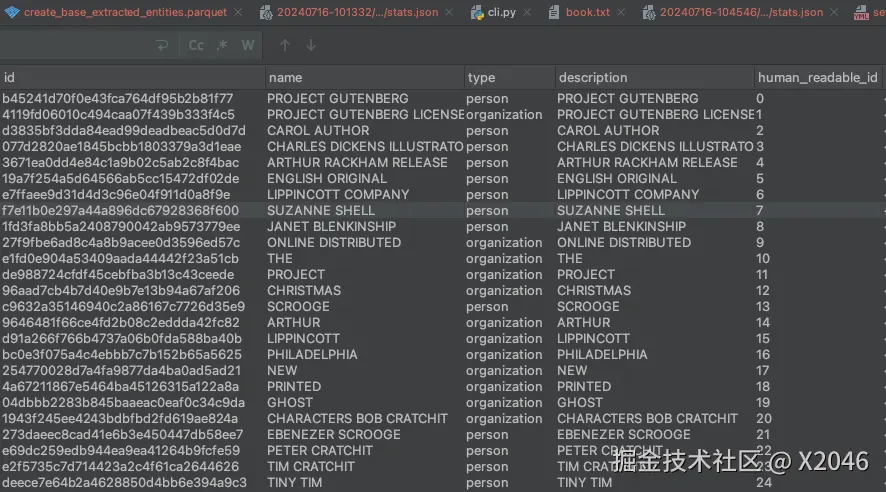Switch to the 20240716-101332 stats.json tab

[357, 12]
